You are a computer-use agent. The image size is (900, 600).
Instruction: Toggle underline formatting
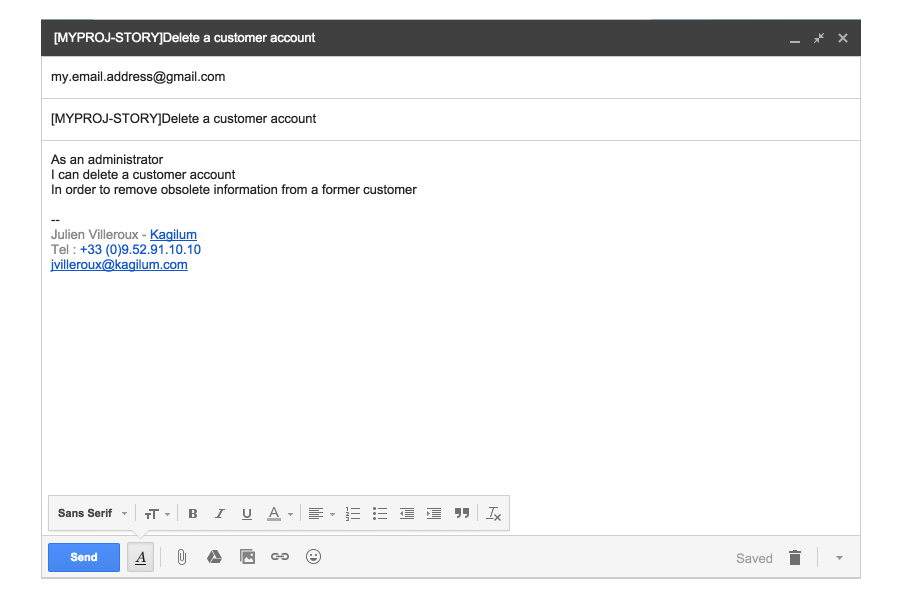pyautogui.click(x=247, y=513)
